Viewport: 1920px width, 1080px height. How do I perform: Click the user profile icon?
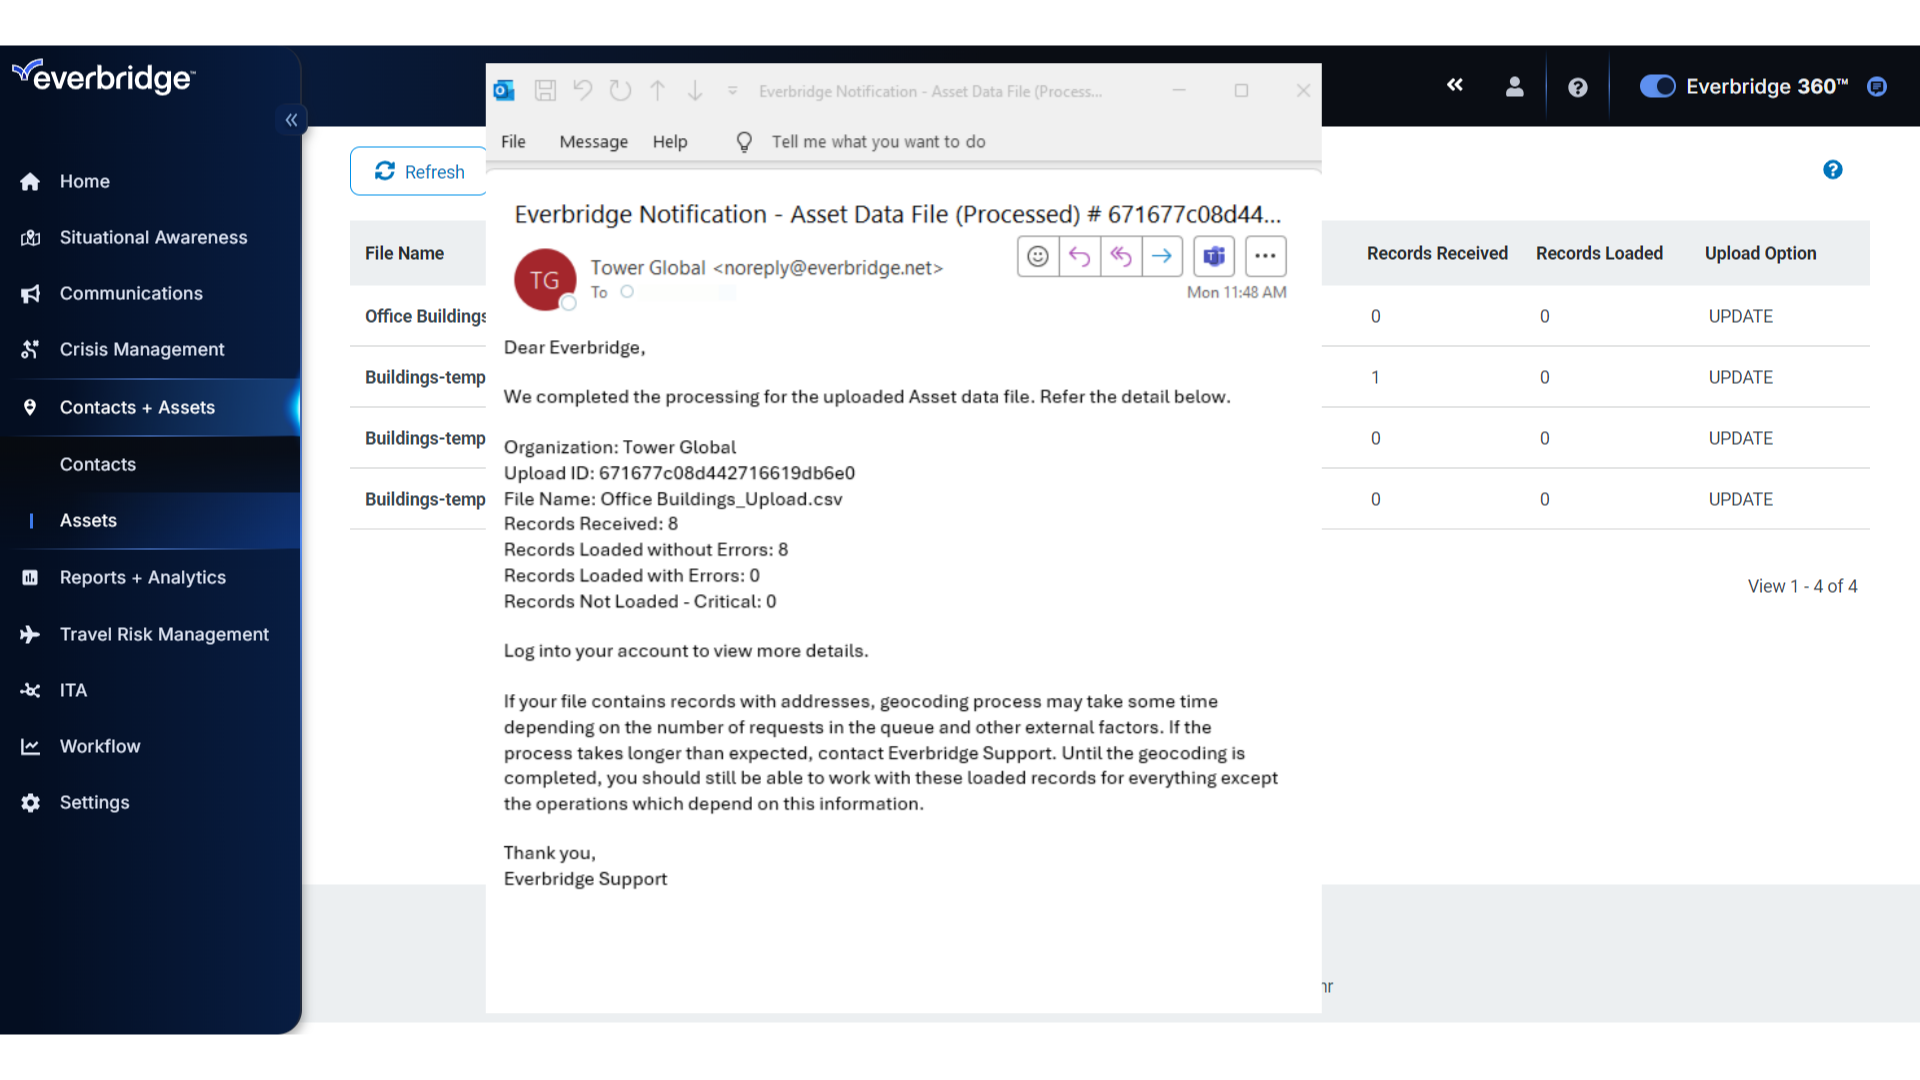pyautogui.click(x=1514, y=87)
